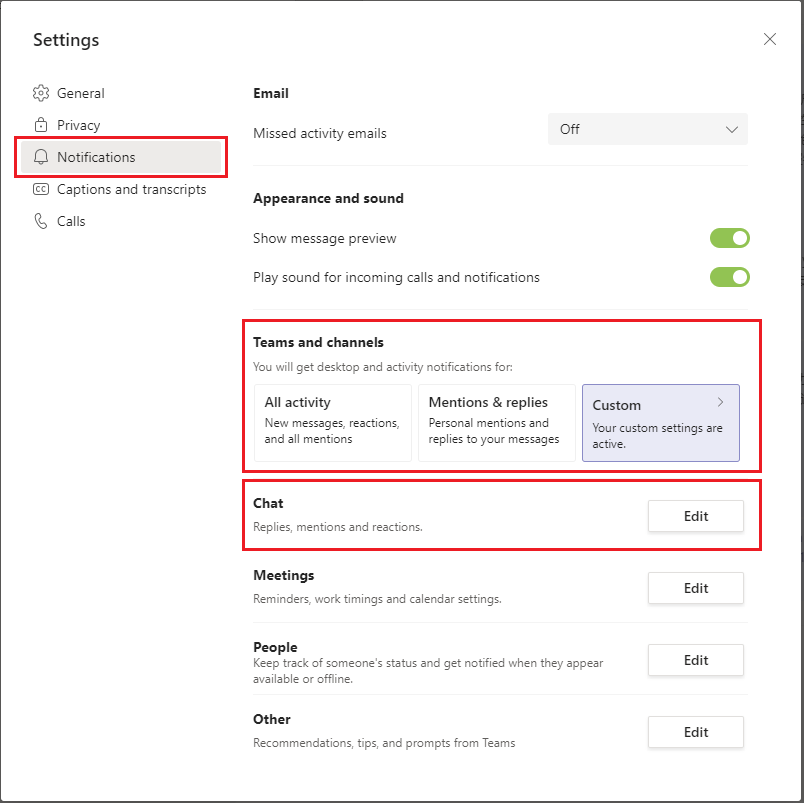Click the 'Keep track of someone's status' description
The width and height of the screenshot is (804, 803).
pos(428,671)
